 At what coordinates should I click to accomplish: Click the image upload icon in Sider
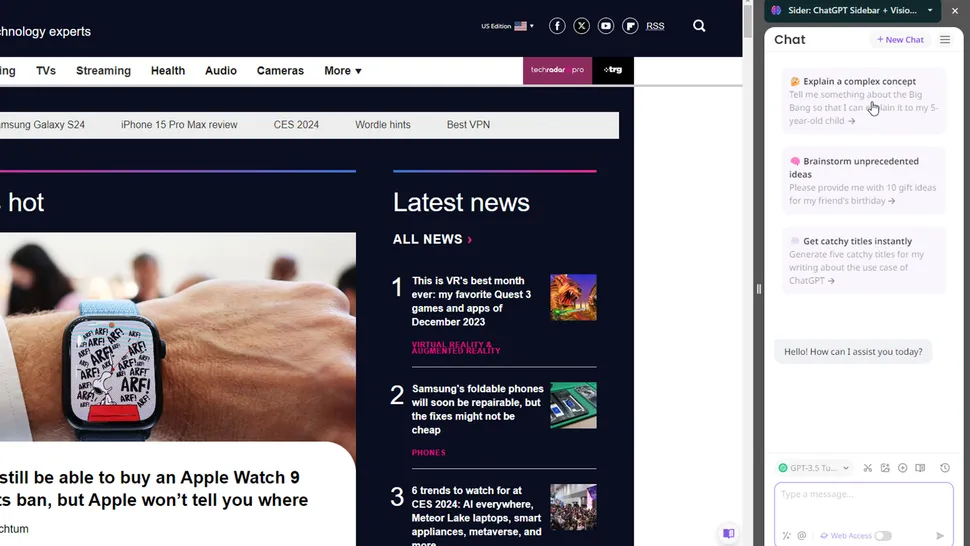(x=885, y=468)
